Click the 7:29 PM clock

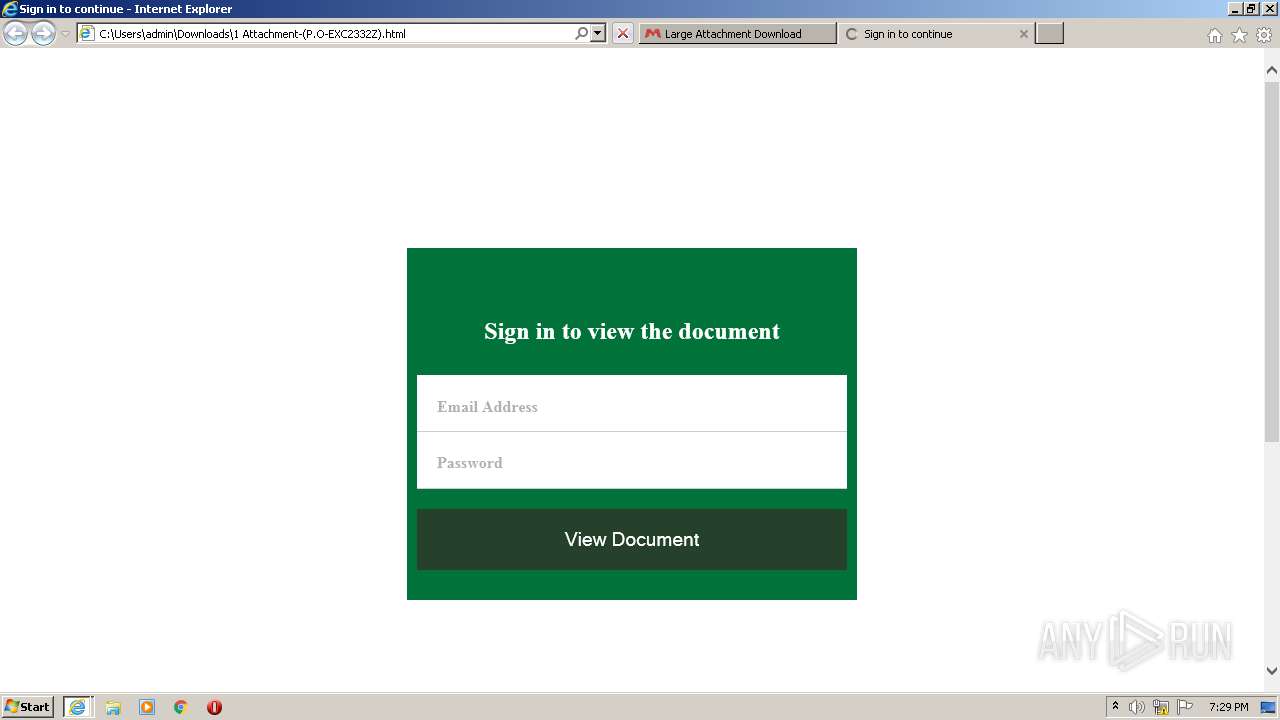1228,707
